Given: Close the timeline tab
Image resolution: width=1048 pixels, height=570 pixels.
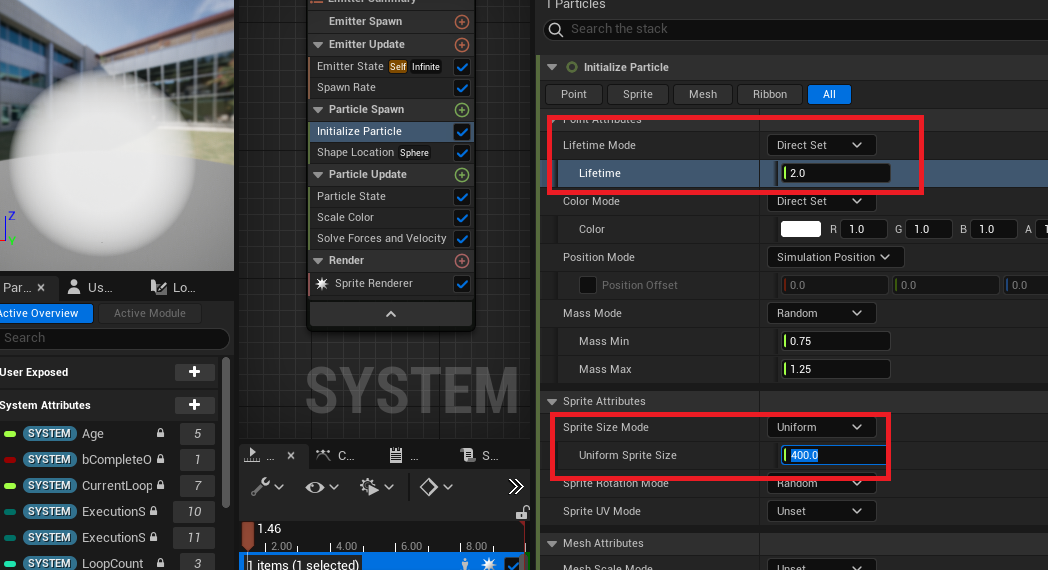Looking at the screenshot, I should pos(291,456).
